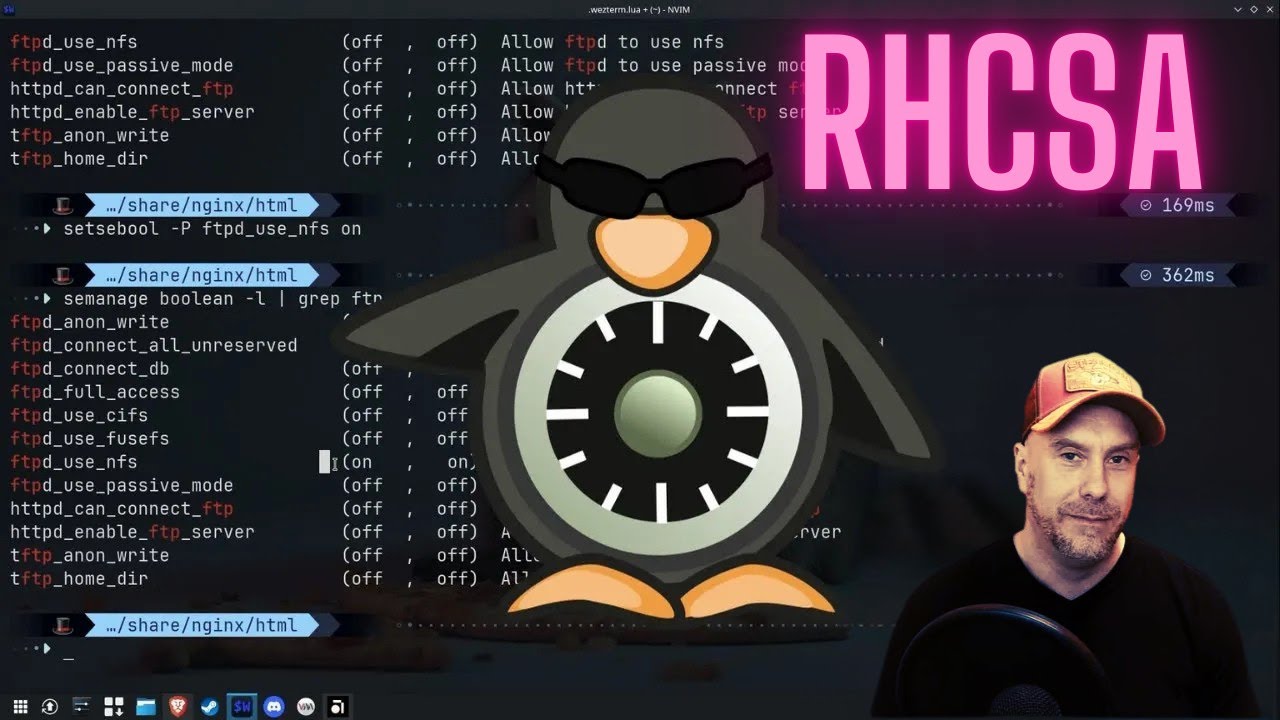The height and width of the screenshot is (720, 1280).
Task: Click the 'semanage boolean -l | grep' command line
Action: tap(222, 299)
